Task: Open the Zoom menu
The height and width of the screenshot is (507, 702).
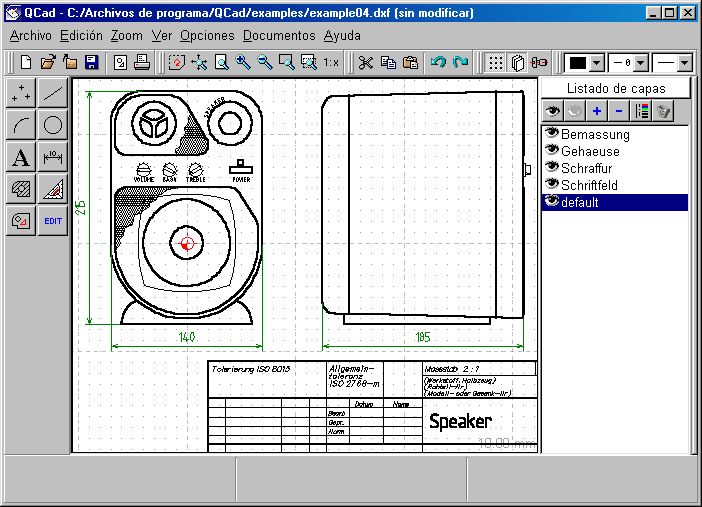Action: click(x=127, y=35)
